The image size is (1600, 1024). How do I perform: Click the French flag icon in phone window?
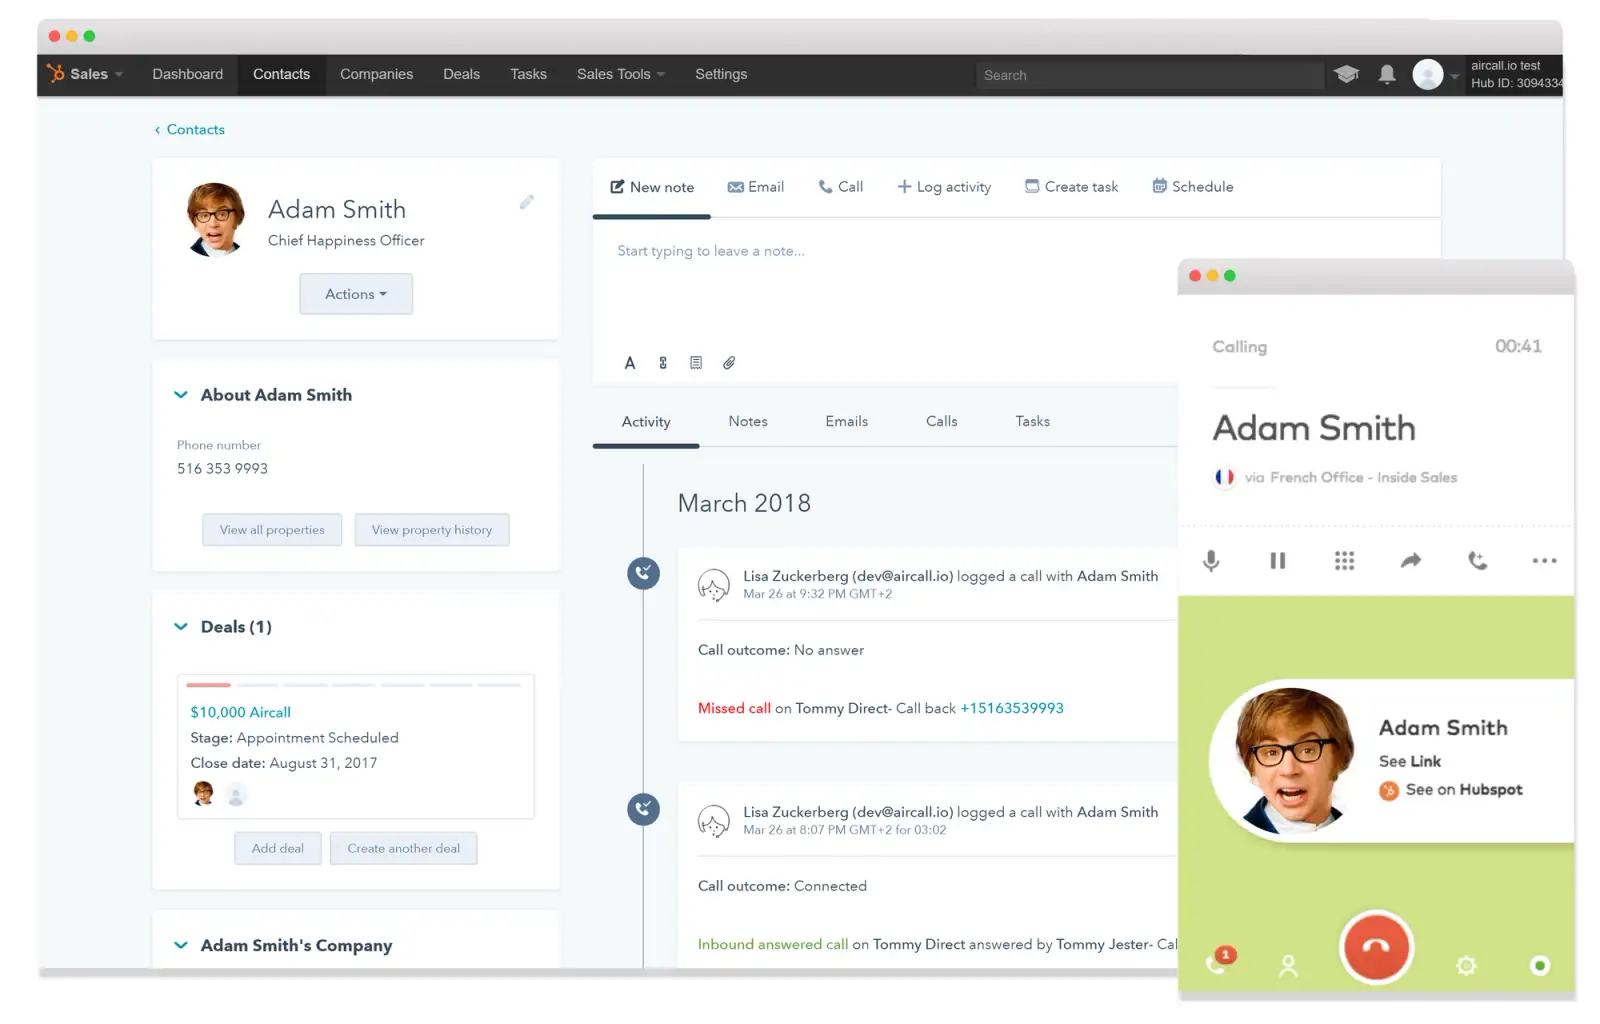(x=1224, y=477)
